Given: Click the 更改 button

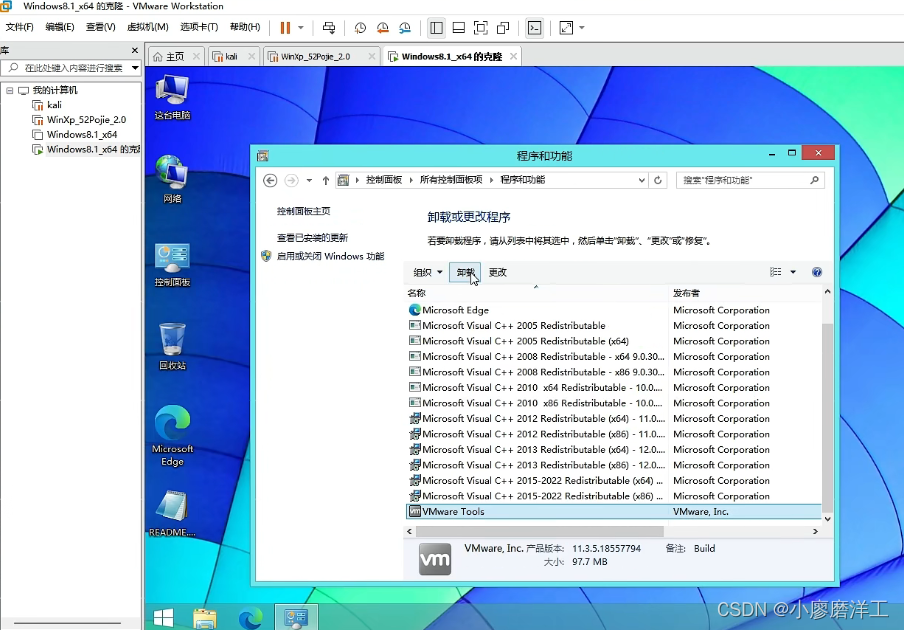Looking at the screenshot, I should (x=498, y=272).
